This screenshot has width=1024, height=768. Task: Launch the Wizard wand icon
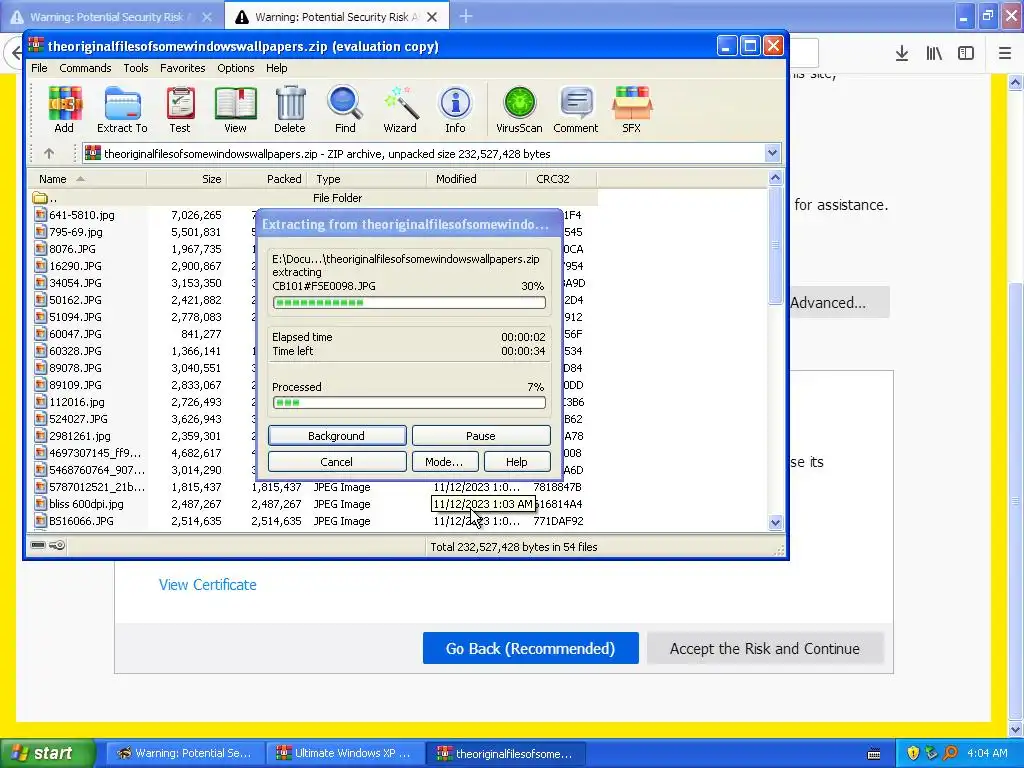coord(400,110)
